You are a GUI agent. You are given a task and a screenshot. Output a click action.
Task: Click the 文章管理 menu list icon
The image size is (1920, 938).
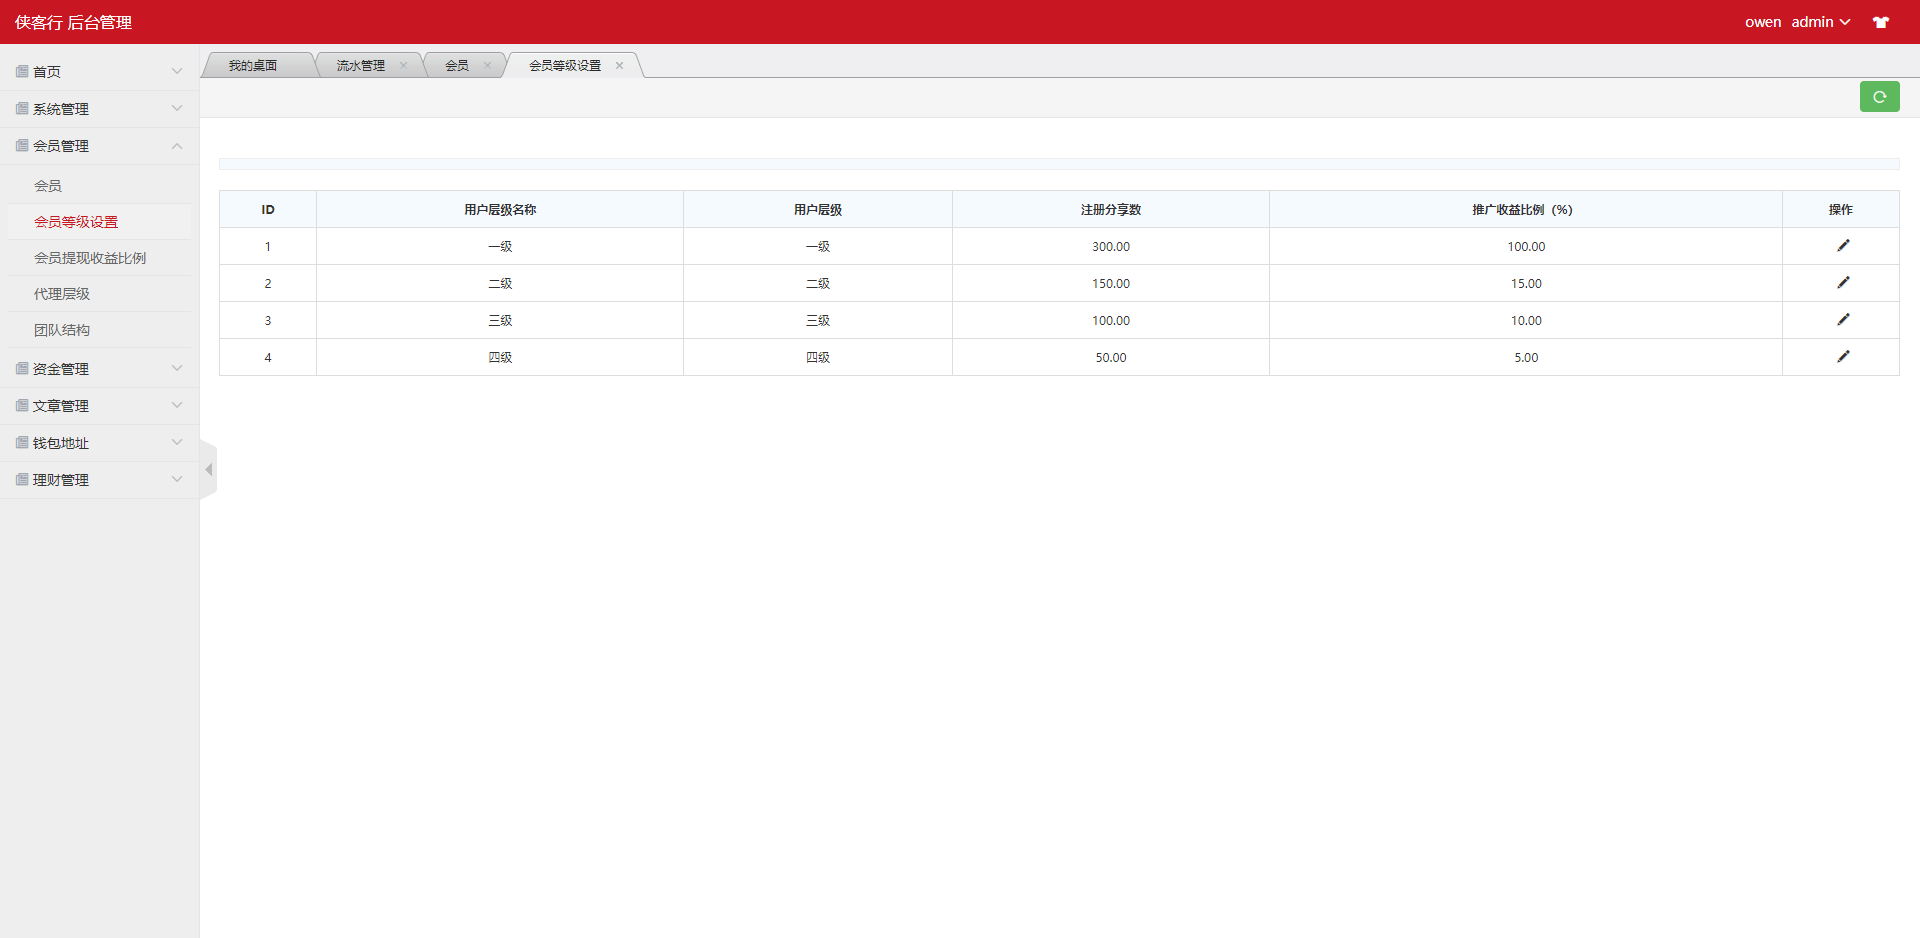22,405
